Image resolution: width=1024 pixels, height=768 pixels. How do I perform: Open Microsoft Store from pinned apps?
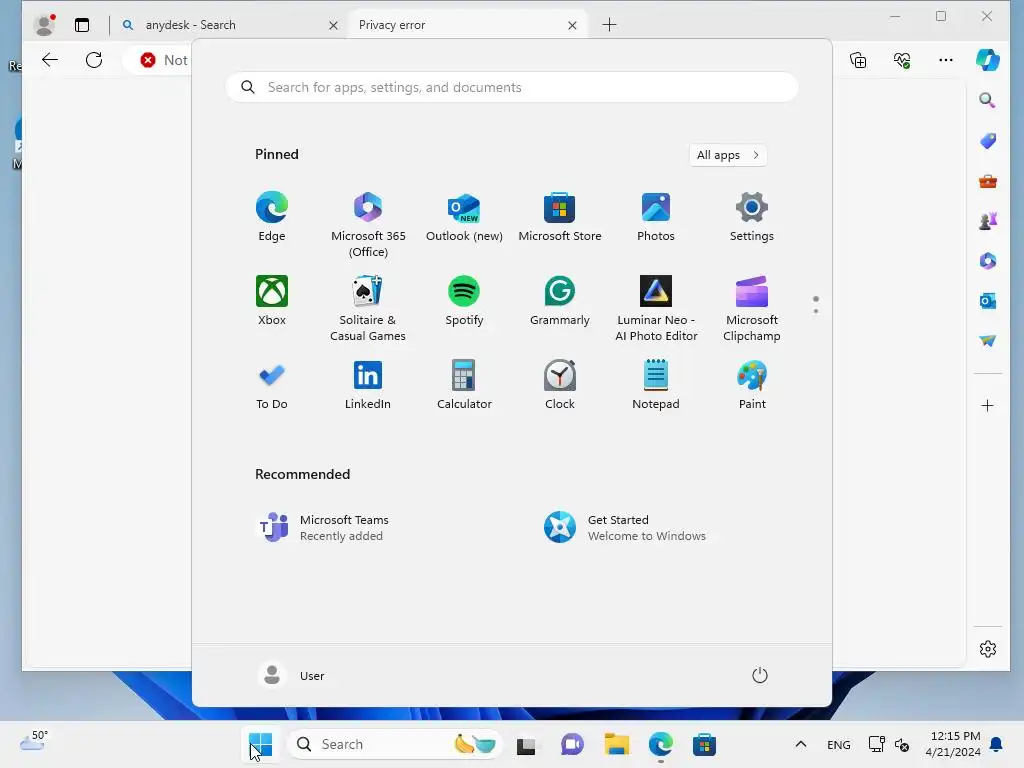pos(560,217)
